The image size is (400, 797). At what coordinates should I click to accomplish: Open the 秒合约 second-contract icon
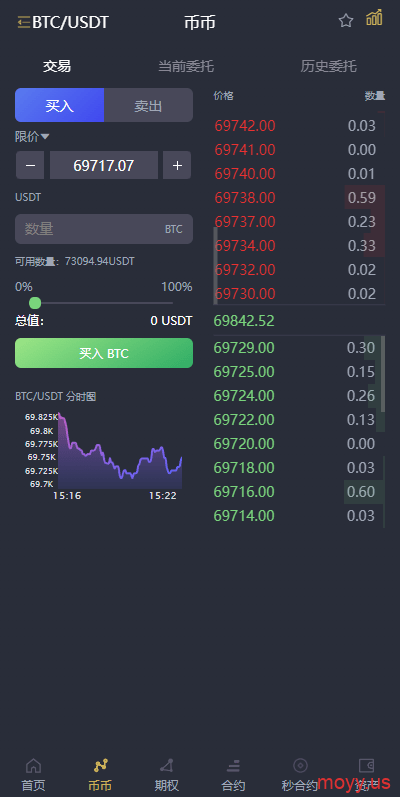(x=300, y=765)
